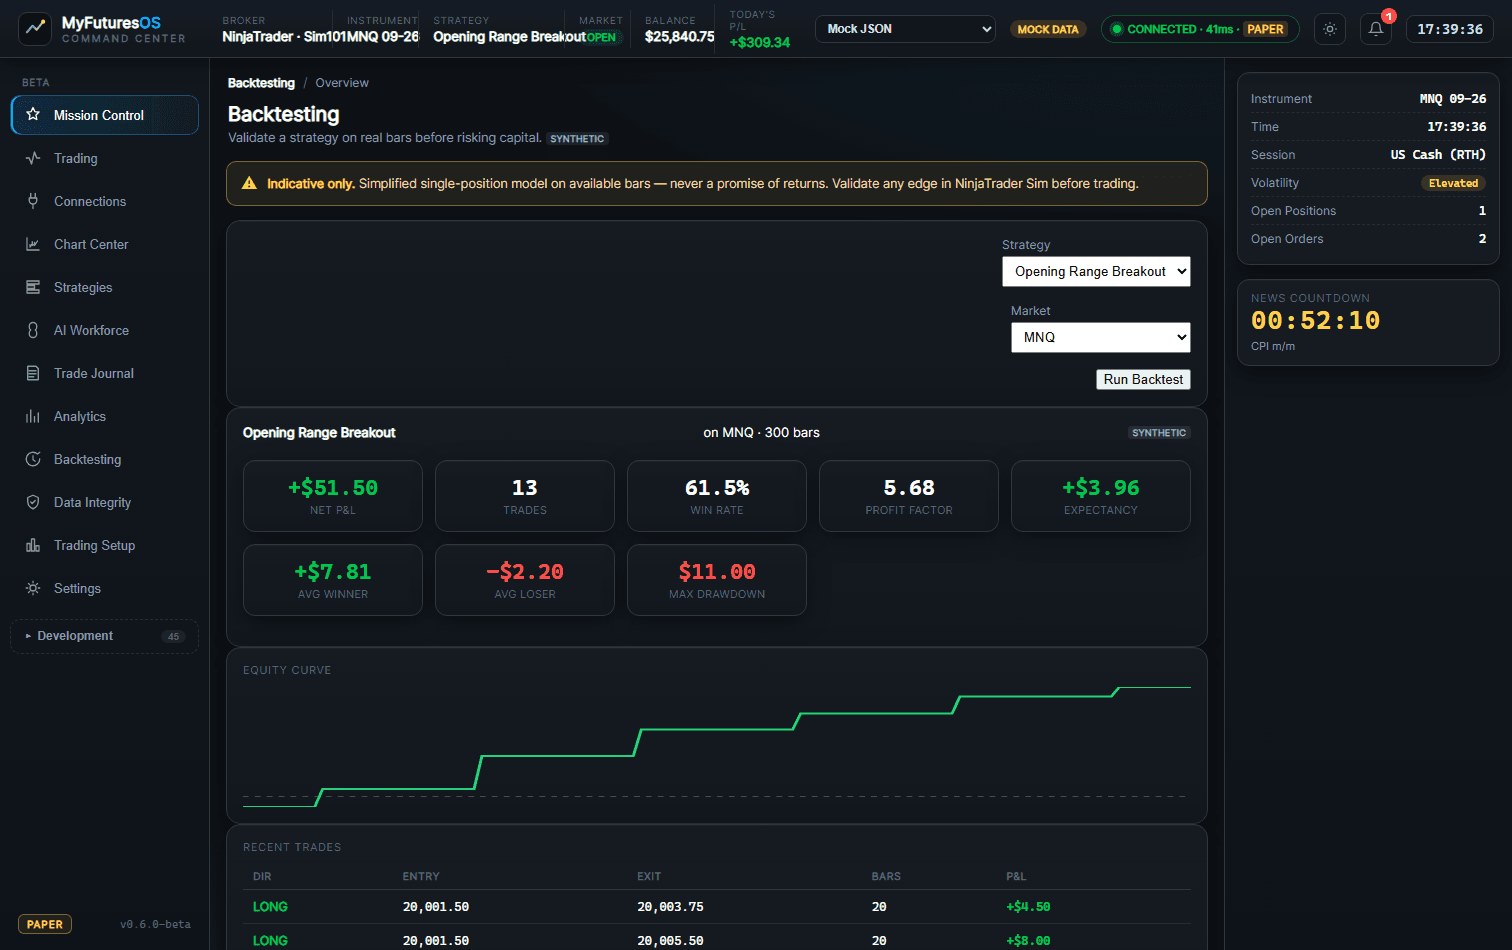Toggle the light/dark theme sun icon
The height and width of the screenshot is (950, 1512).
click(1330, 29)
